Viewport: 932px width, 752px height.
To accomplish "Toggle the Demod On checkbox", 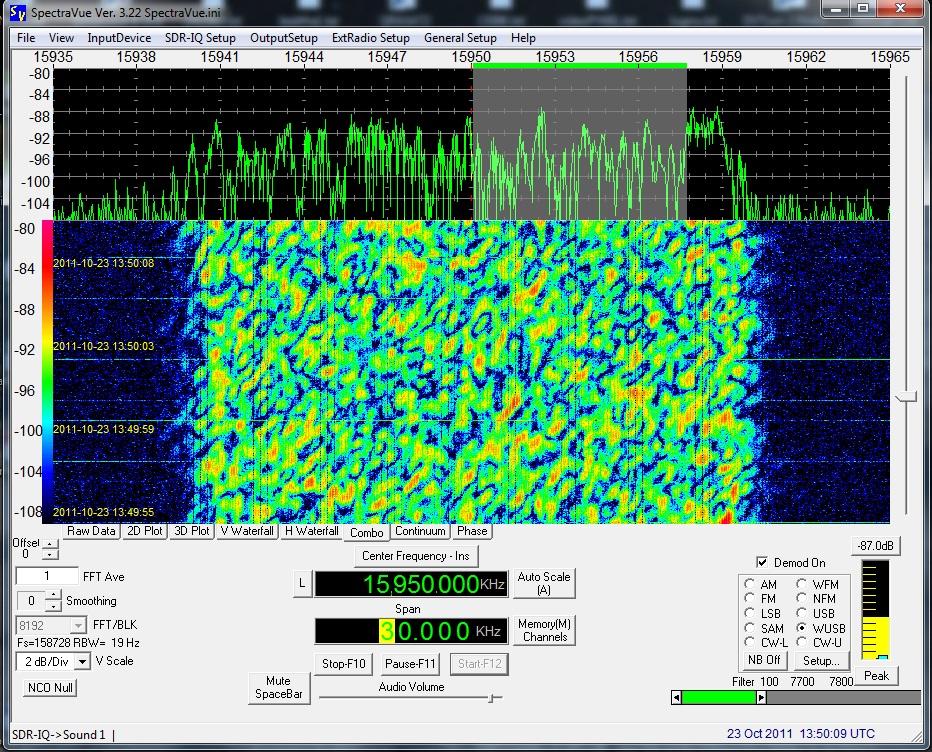I will [763, 562].
